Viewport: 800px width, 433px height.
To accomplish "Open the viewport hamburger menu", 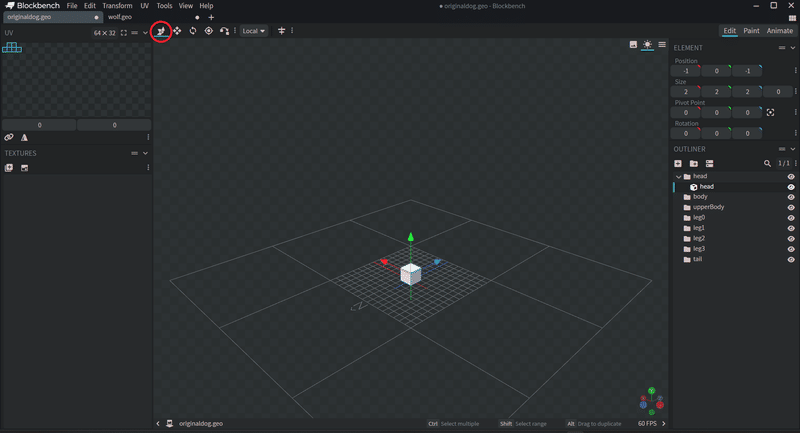I will pos(662,45).
